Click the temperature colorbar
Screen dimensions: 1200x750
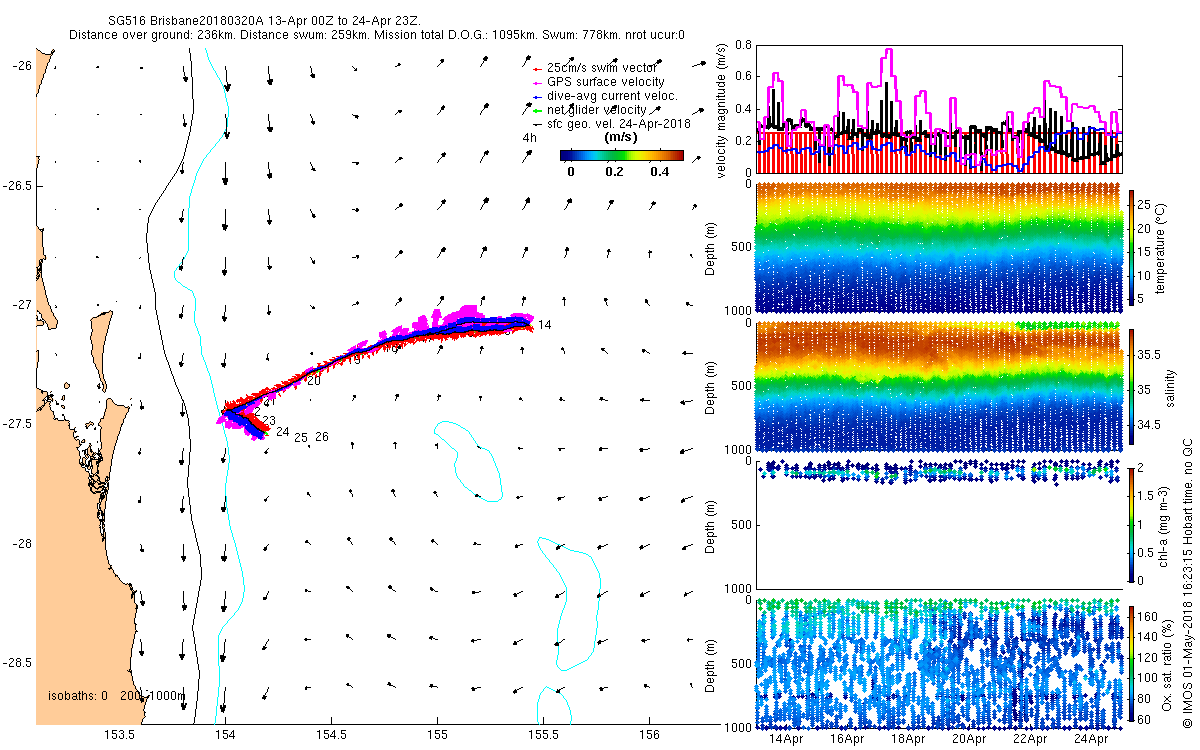(1132, 247)
